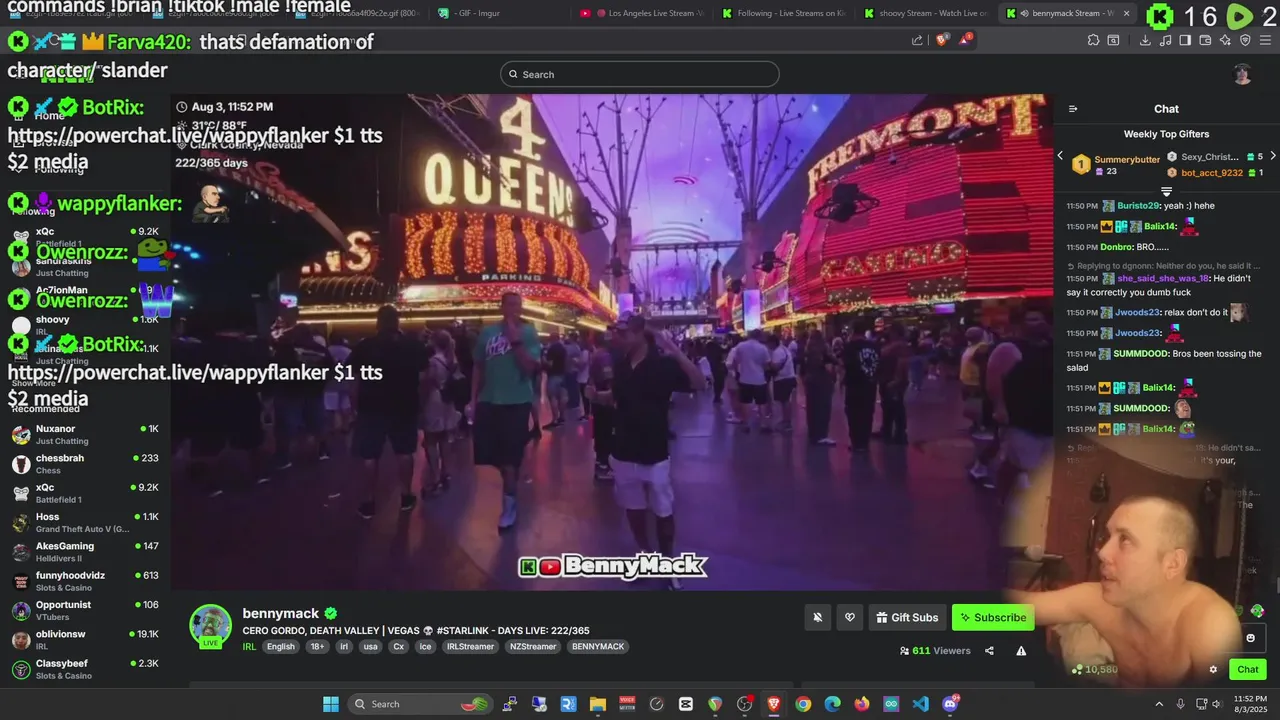Follow bennymack with the heart button
Screen dimensions: 1280x720
pyautogui.click(x=850, y=618)
